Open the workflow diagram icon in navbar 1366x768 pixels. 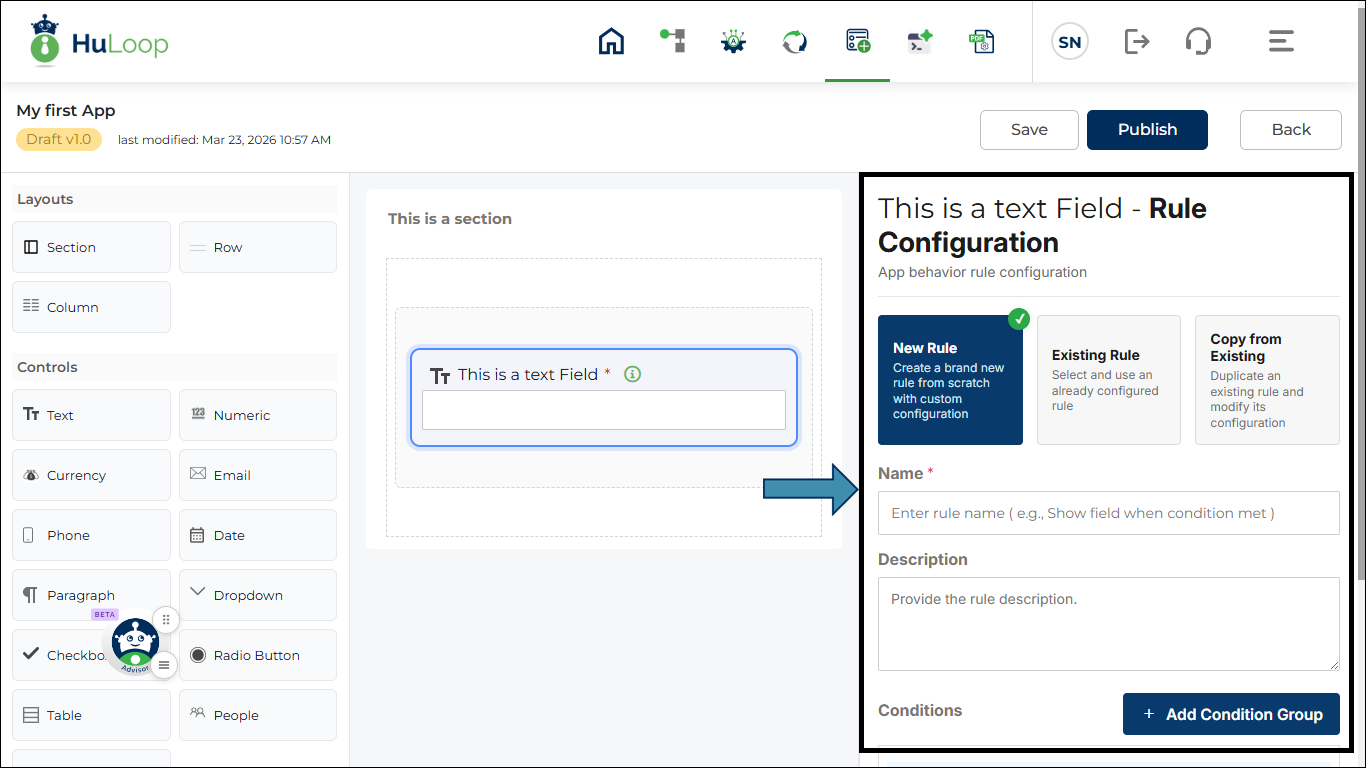tap(673, 41)
